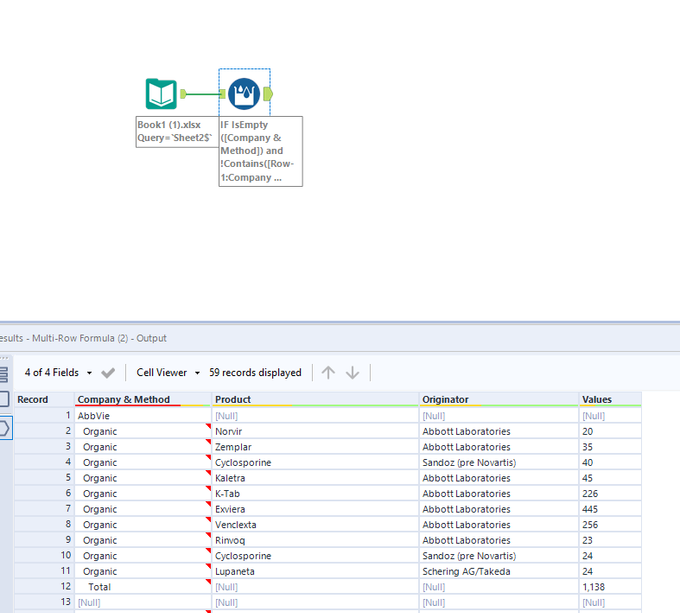Image resolution: width=680 pixels, height=613 pixels.
Task: Click the Originator column header
Action: point(499,399)
